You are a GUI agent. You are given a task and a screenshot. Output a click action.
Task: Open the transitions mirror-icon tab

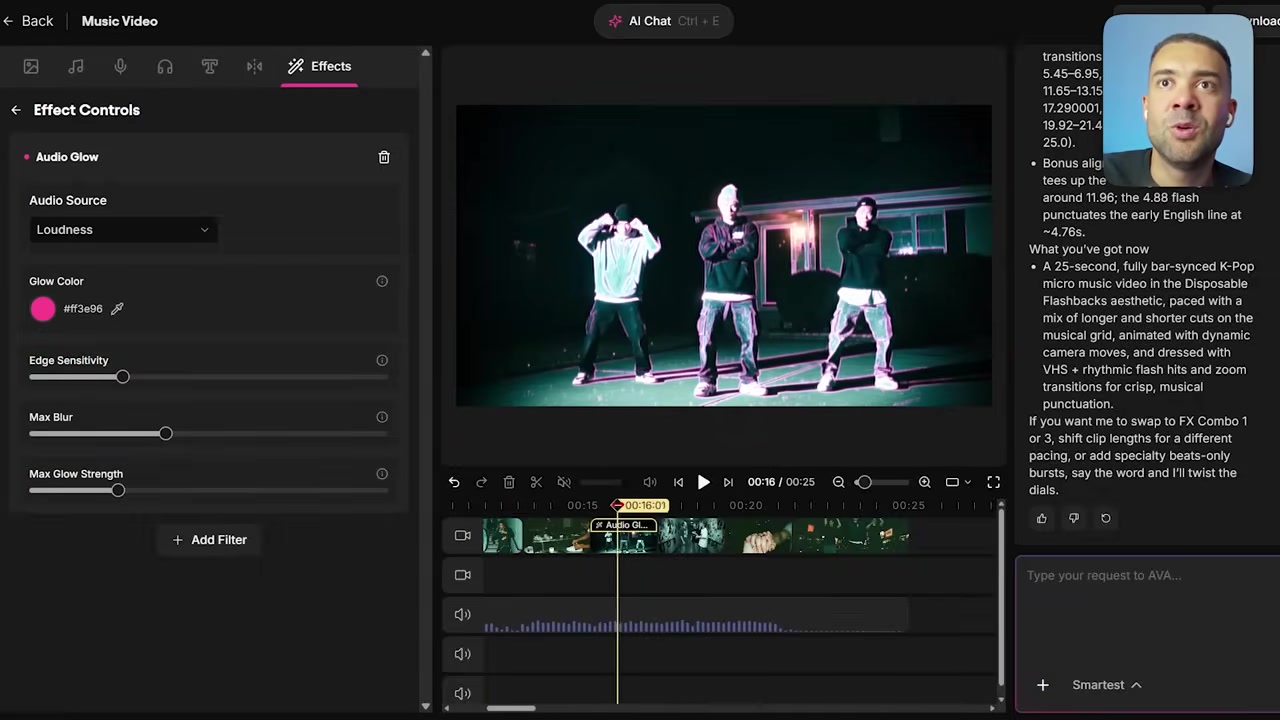(x=255, y=66)
